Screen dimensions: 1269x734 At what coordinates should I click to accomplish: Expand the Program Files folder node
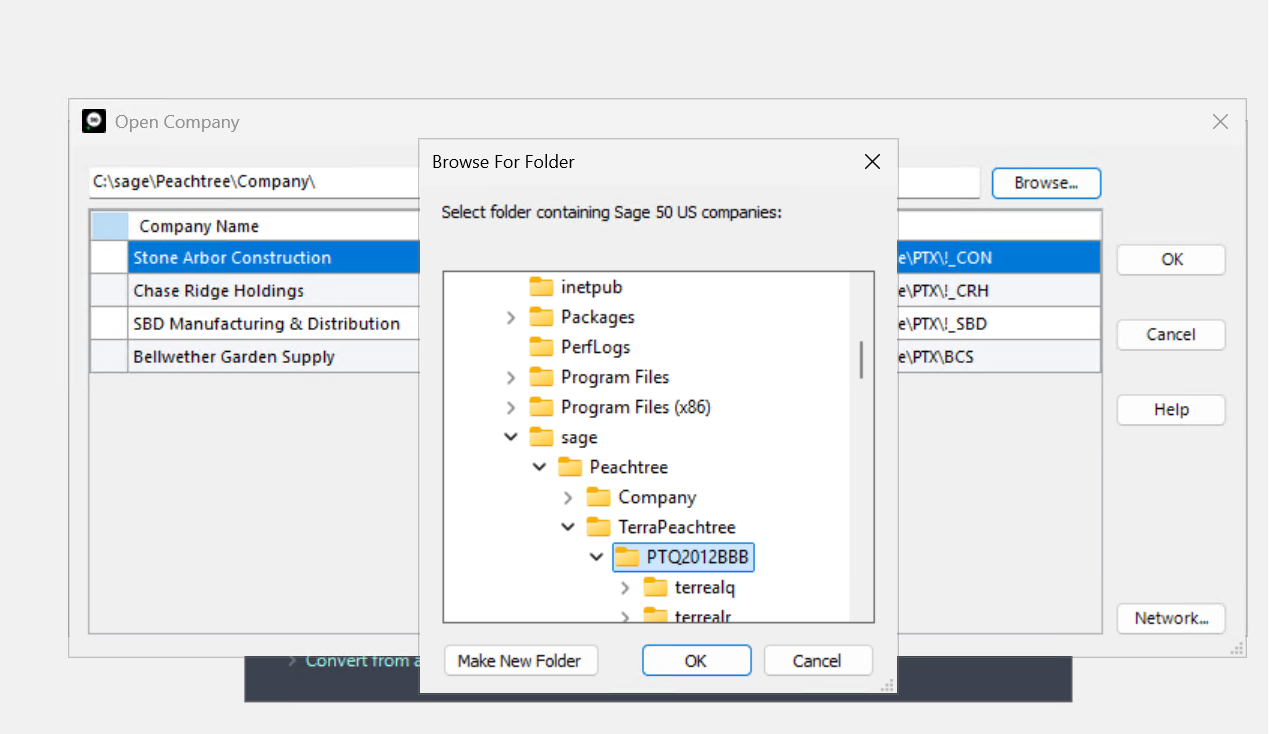[511, 377]
